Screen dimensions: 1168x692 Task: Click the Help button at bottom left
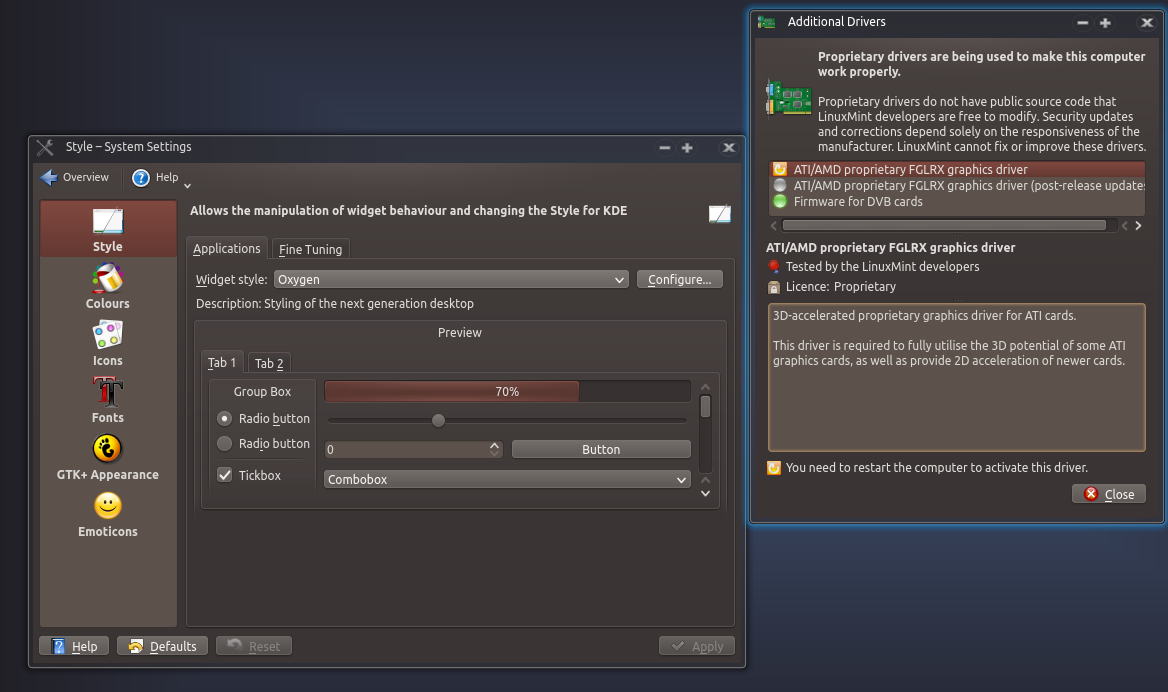tap(74, 646)
